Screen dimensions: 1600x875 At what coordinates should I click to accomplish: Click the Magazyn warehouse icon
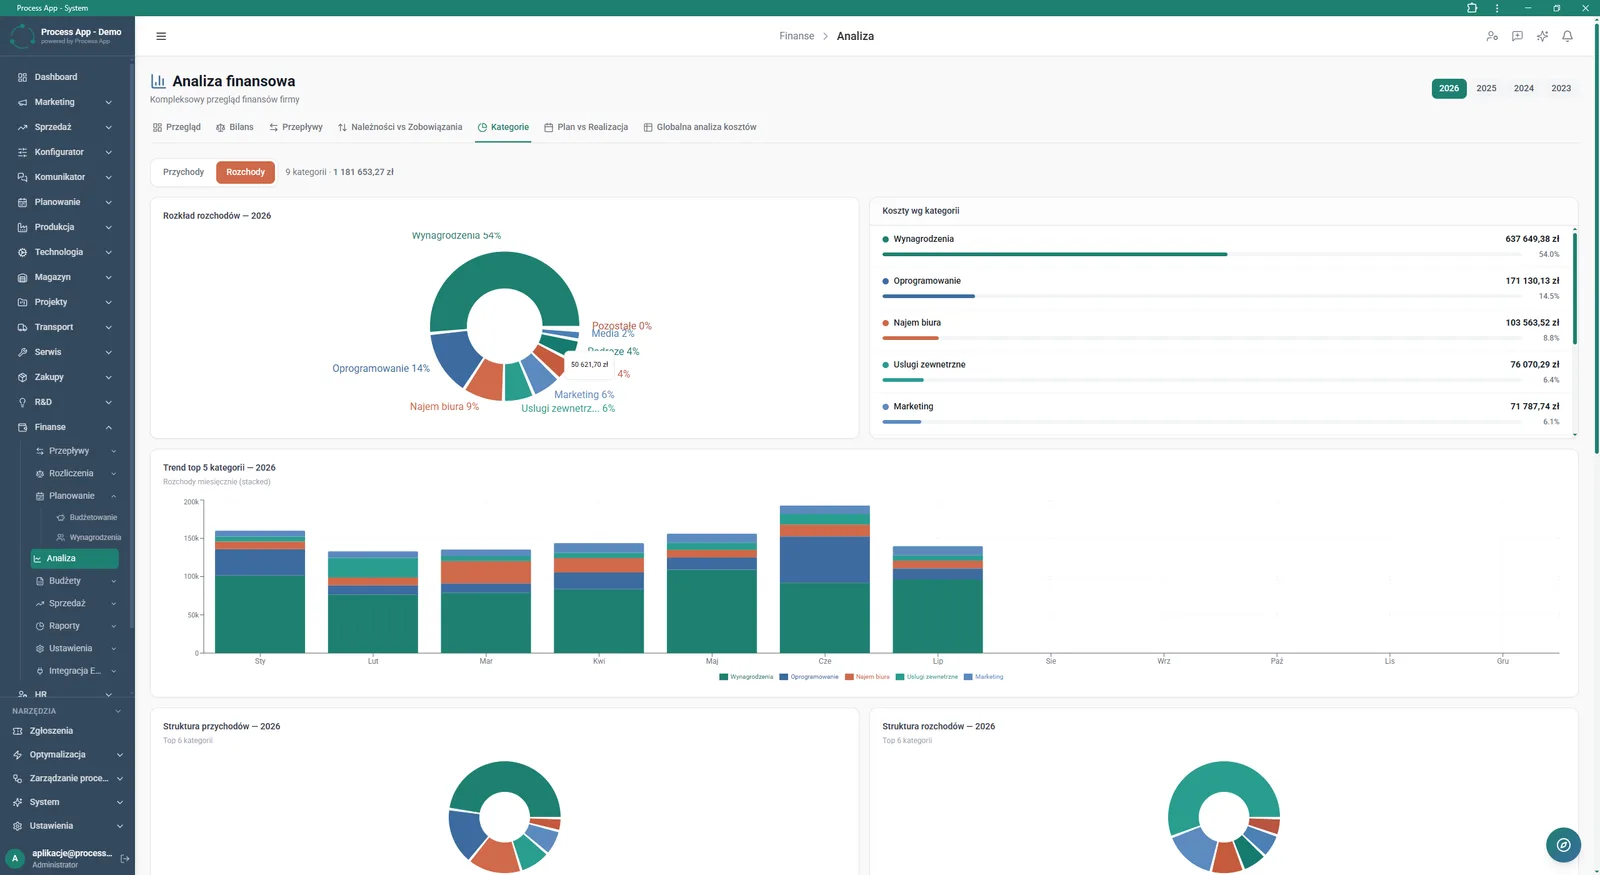pos(22,277)
